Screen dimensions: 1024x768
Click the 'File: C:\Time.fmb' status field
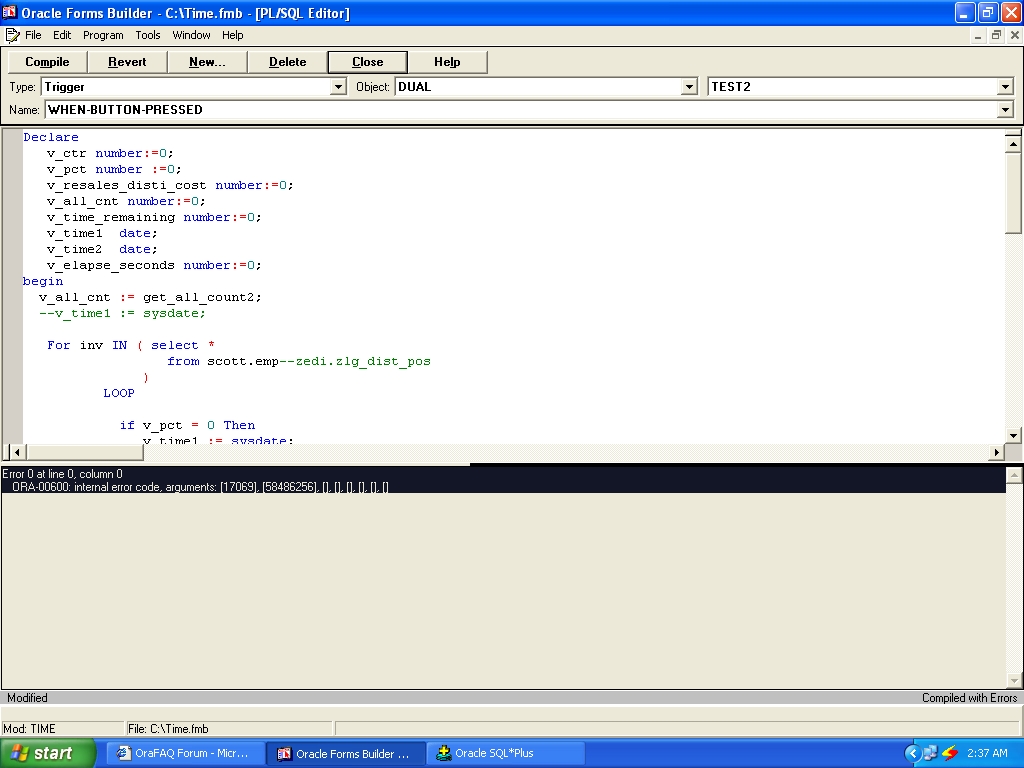click(x=229, y=729)
